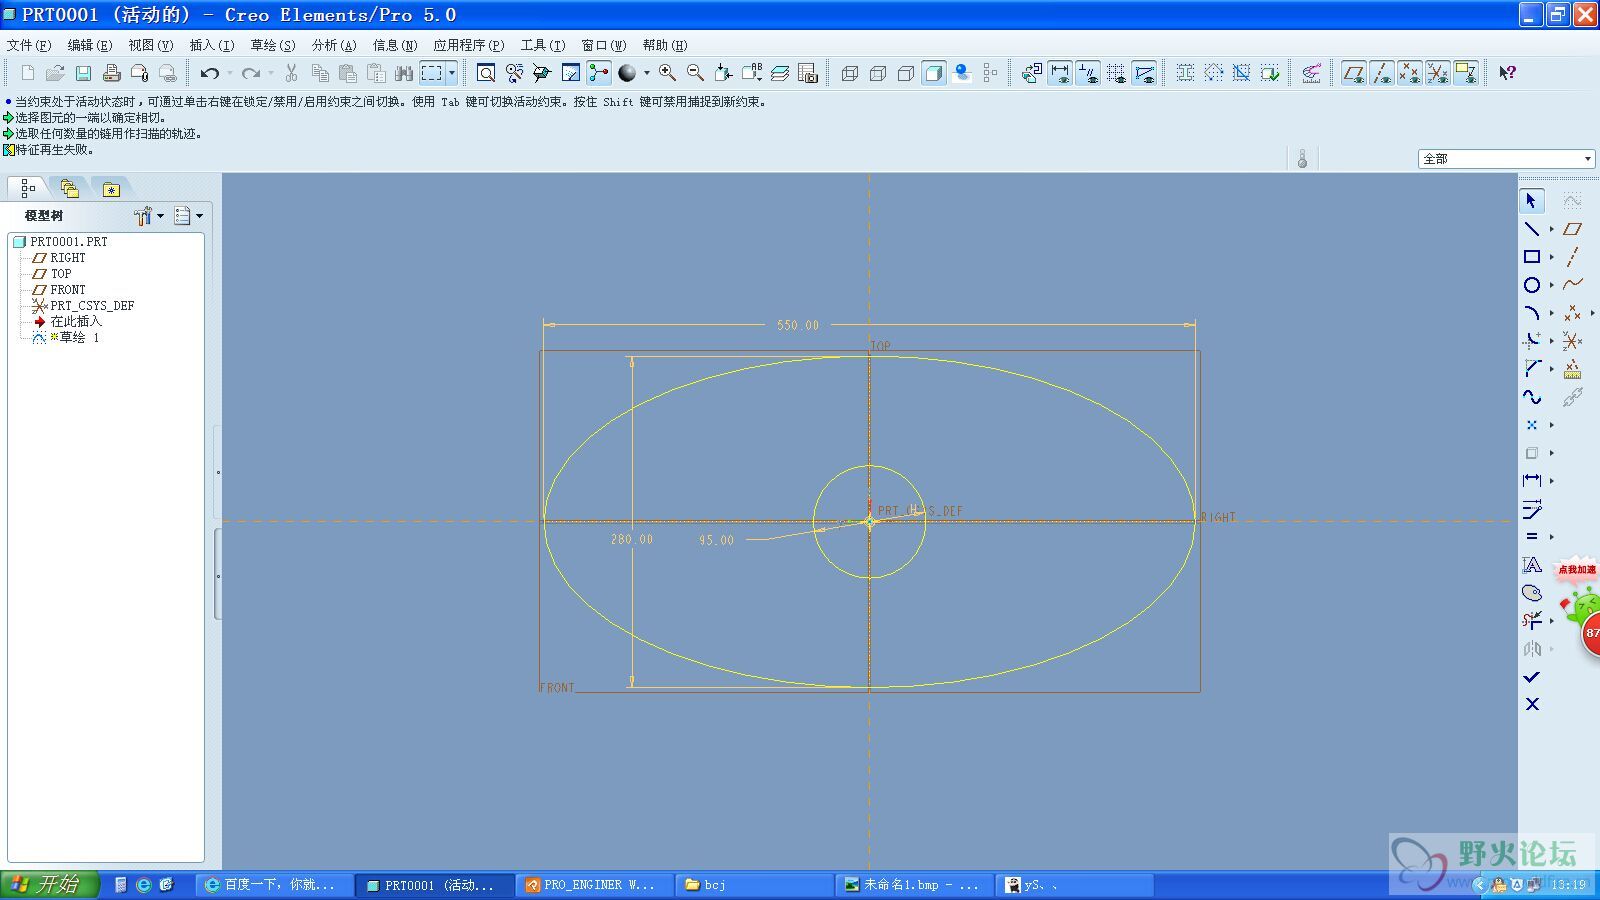Select the Normal dimension tool
The width and height of the screenshot is (1600, 900).
click(x=1531, y=481)
